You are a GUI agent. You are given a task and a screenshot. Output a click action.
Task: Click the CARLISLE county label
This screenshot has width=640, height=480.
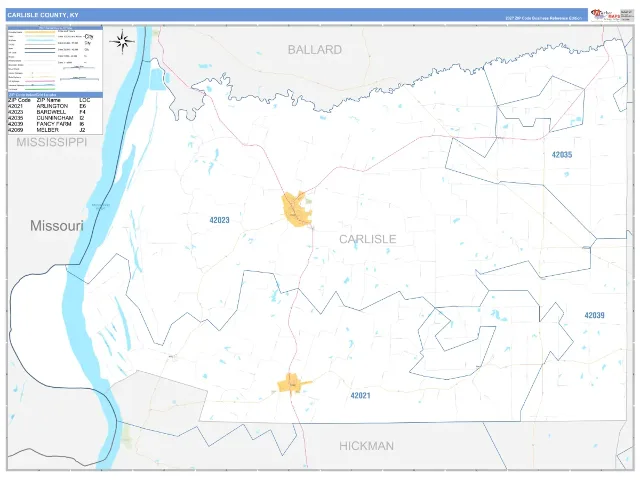tap(367, 239)
